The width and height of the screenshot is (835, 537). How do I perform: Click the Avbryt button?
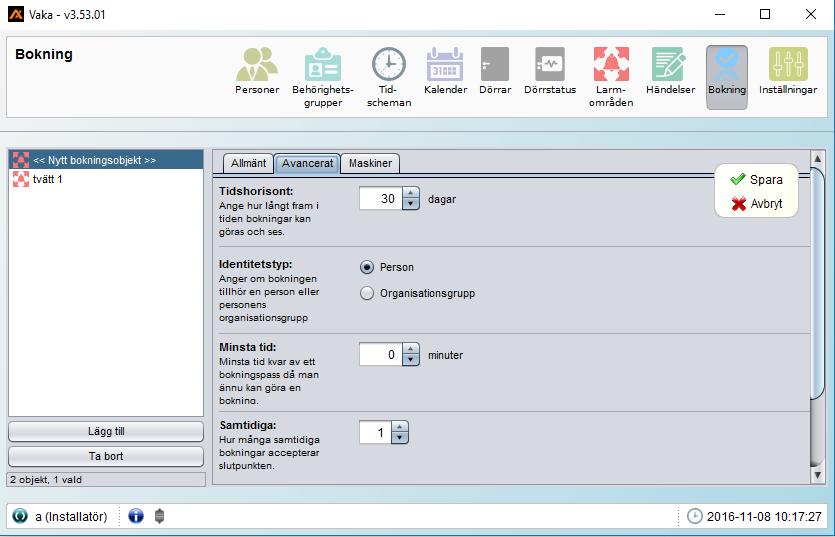(x=756, y=204)
